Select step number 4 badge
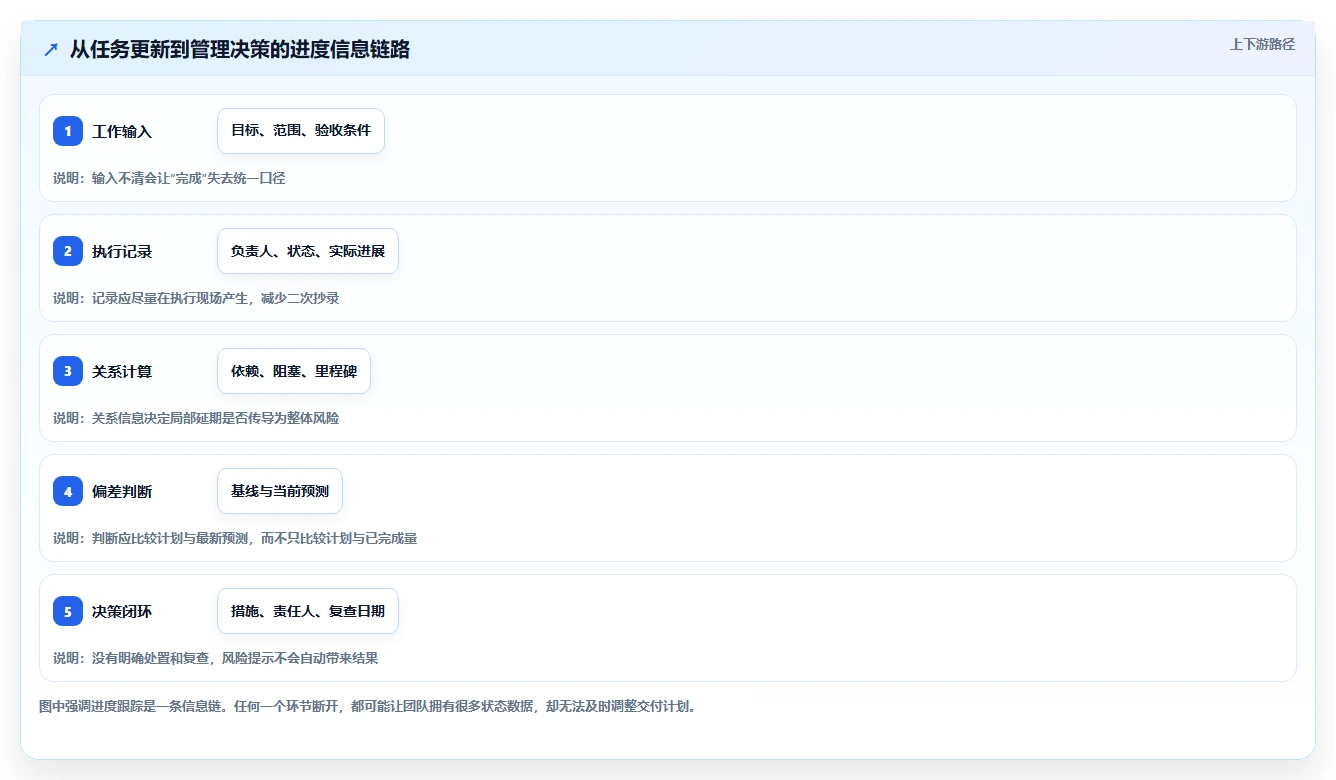The height and width of the screenshot is (780, 1336). (68, 491)
